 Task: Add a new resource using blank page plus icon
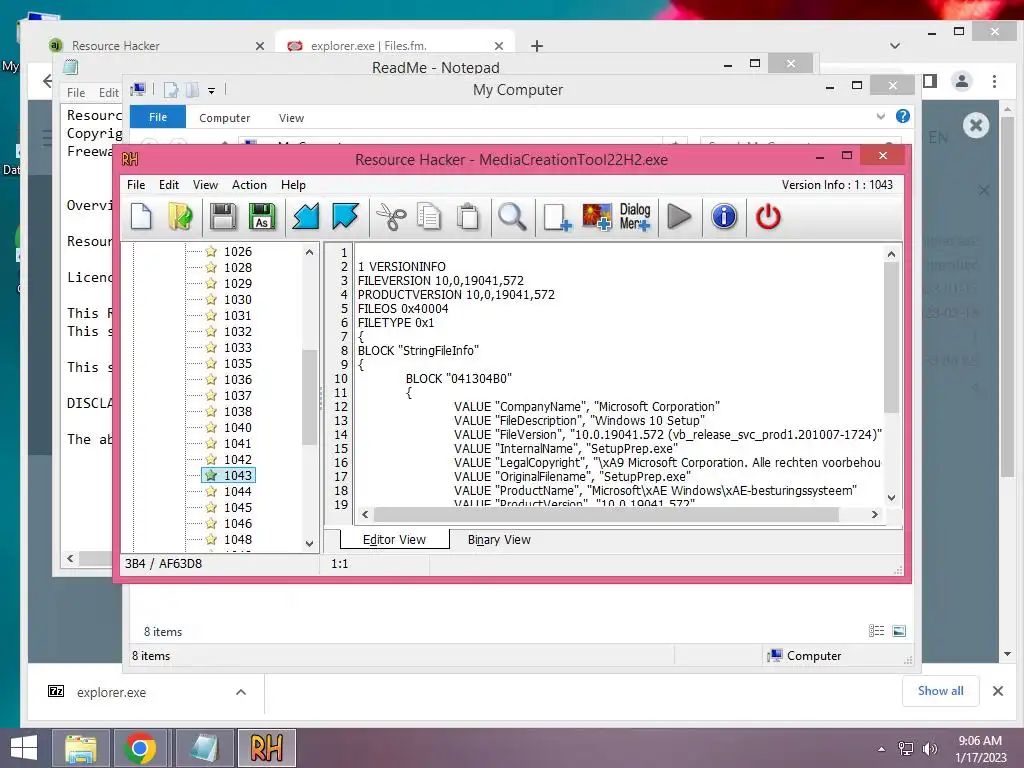pos(557,217)
